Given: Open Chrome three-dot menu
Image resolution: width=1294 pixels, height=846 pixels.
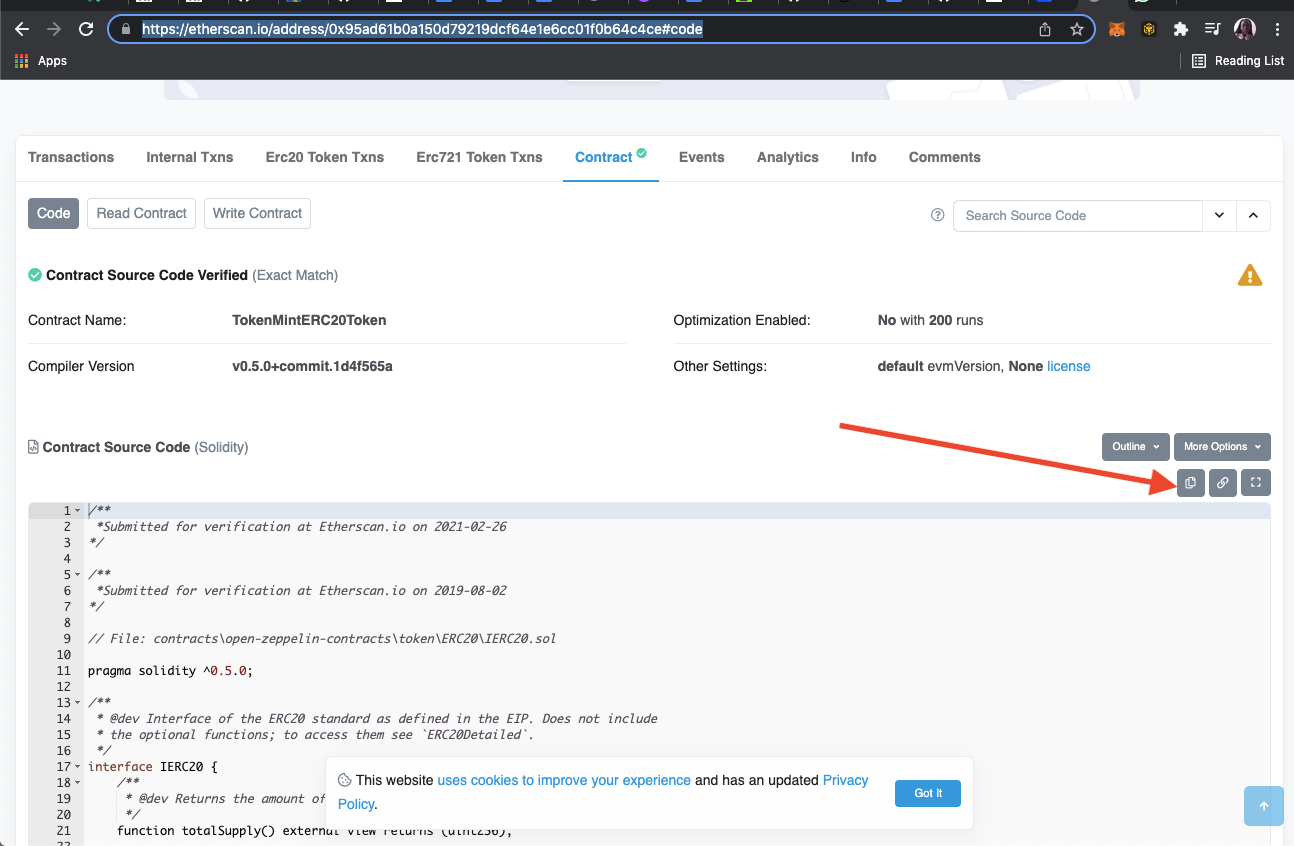Looking at the screenshot, I should pos(1277,29).
